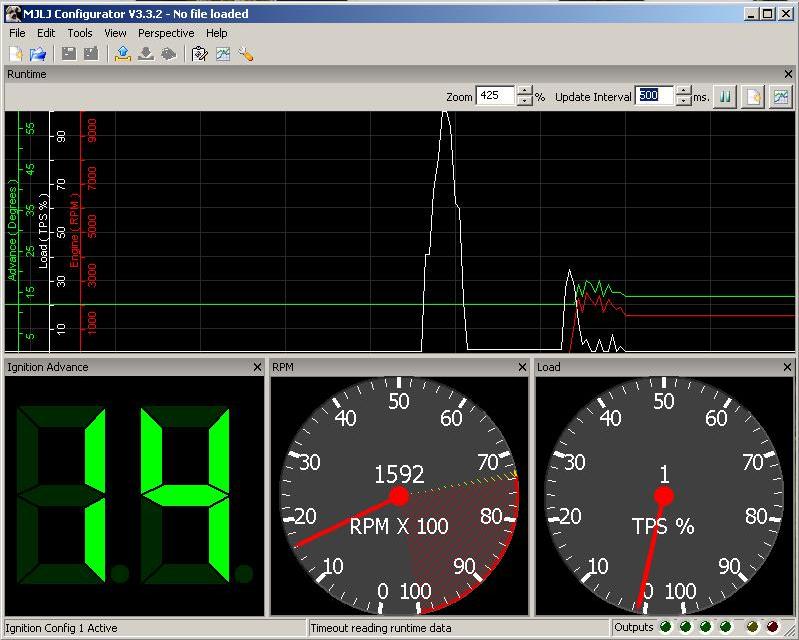The height and width of the screenshot is (640, 799).
Task: Click 'Timeout reading runtime data' status message
Action: [x=381, y=628]
